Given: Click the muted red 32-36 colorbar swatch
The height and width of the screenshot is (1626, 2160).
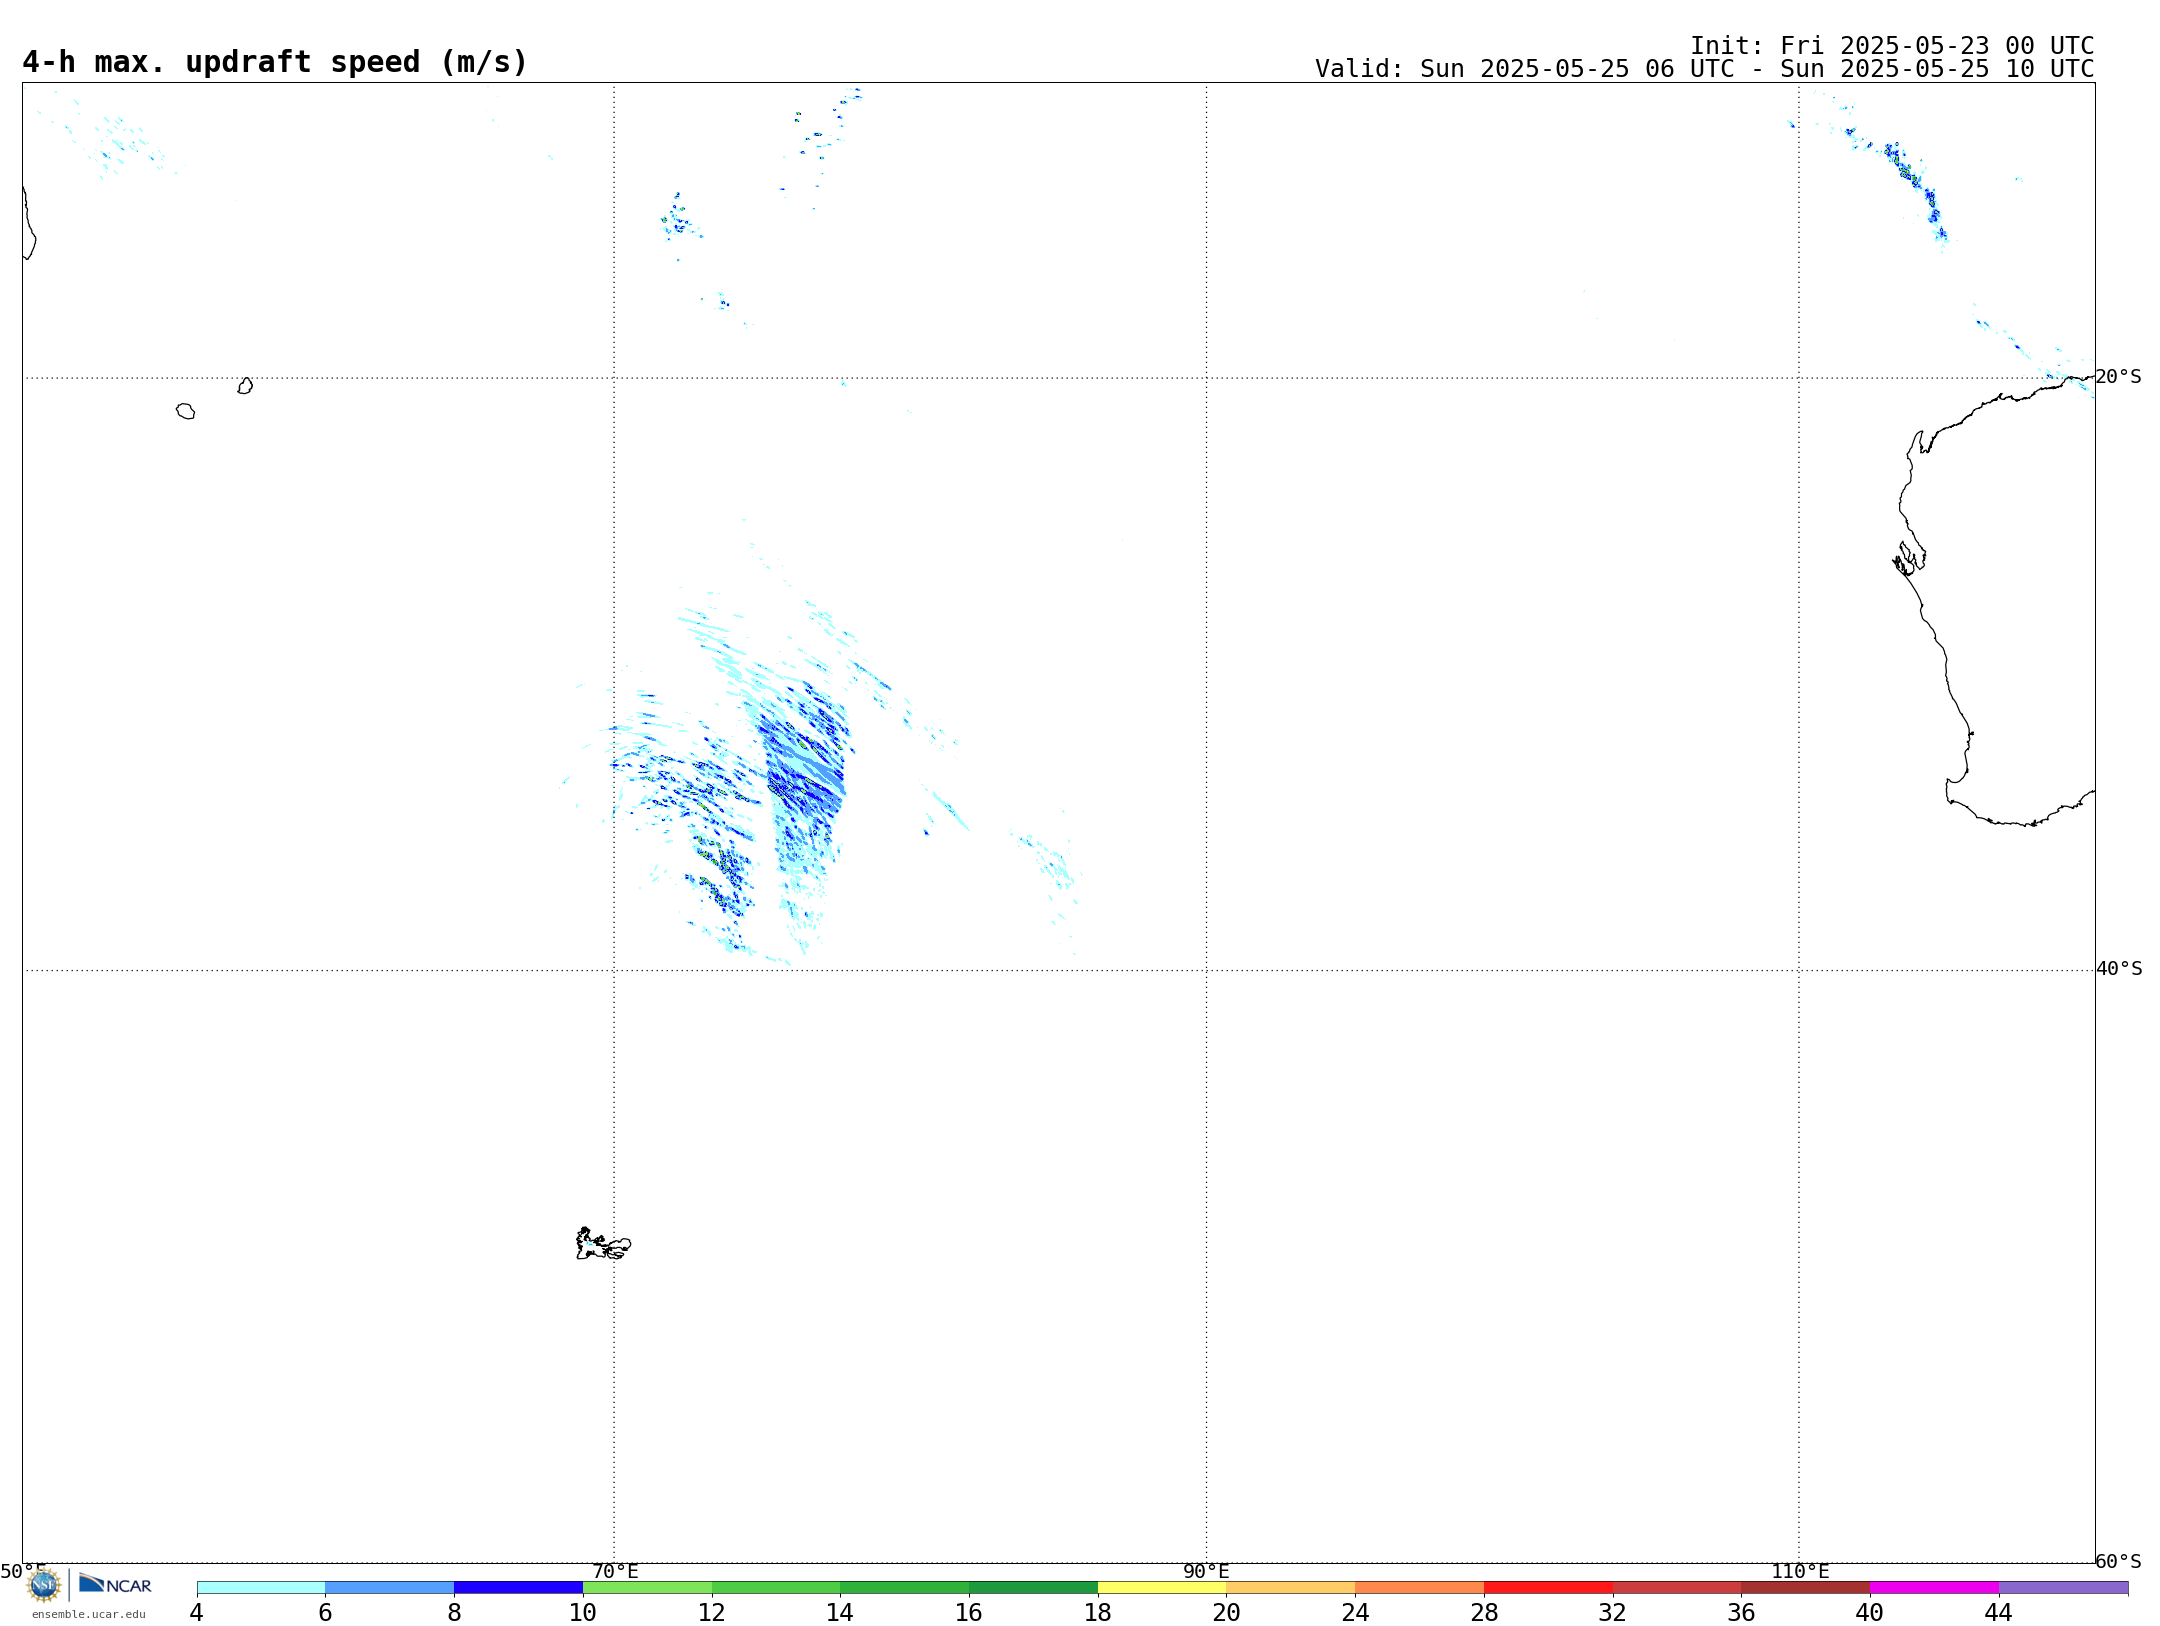Looking at the screenshot, I should 1677,1588.
